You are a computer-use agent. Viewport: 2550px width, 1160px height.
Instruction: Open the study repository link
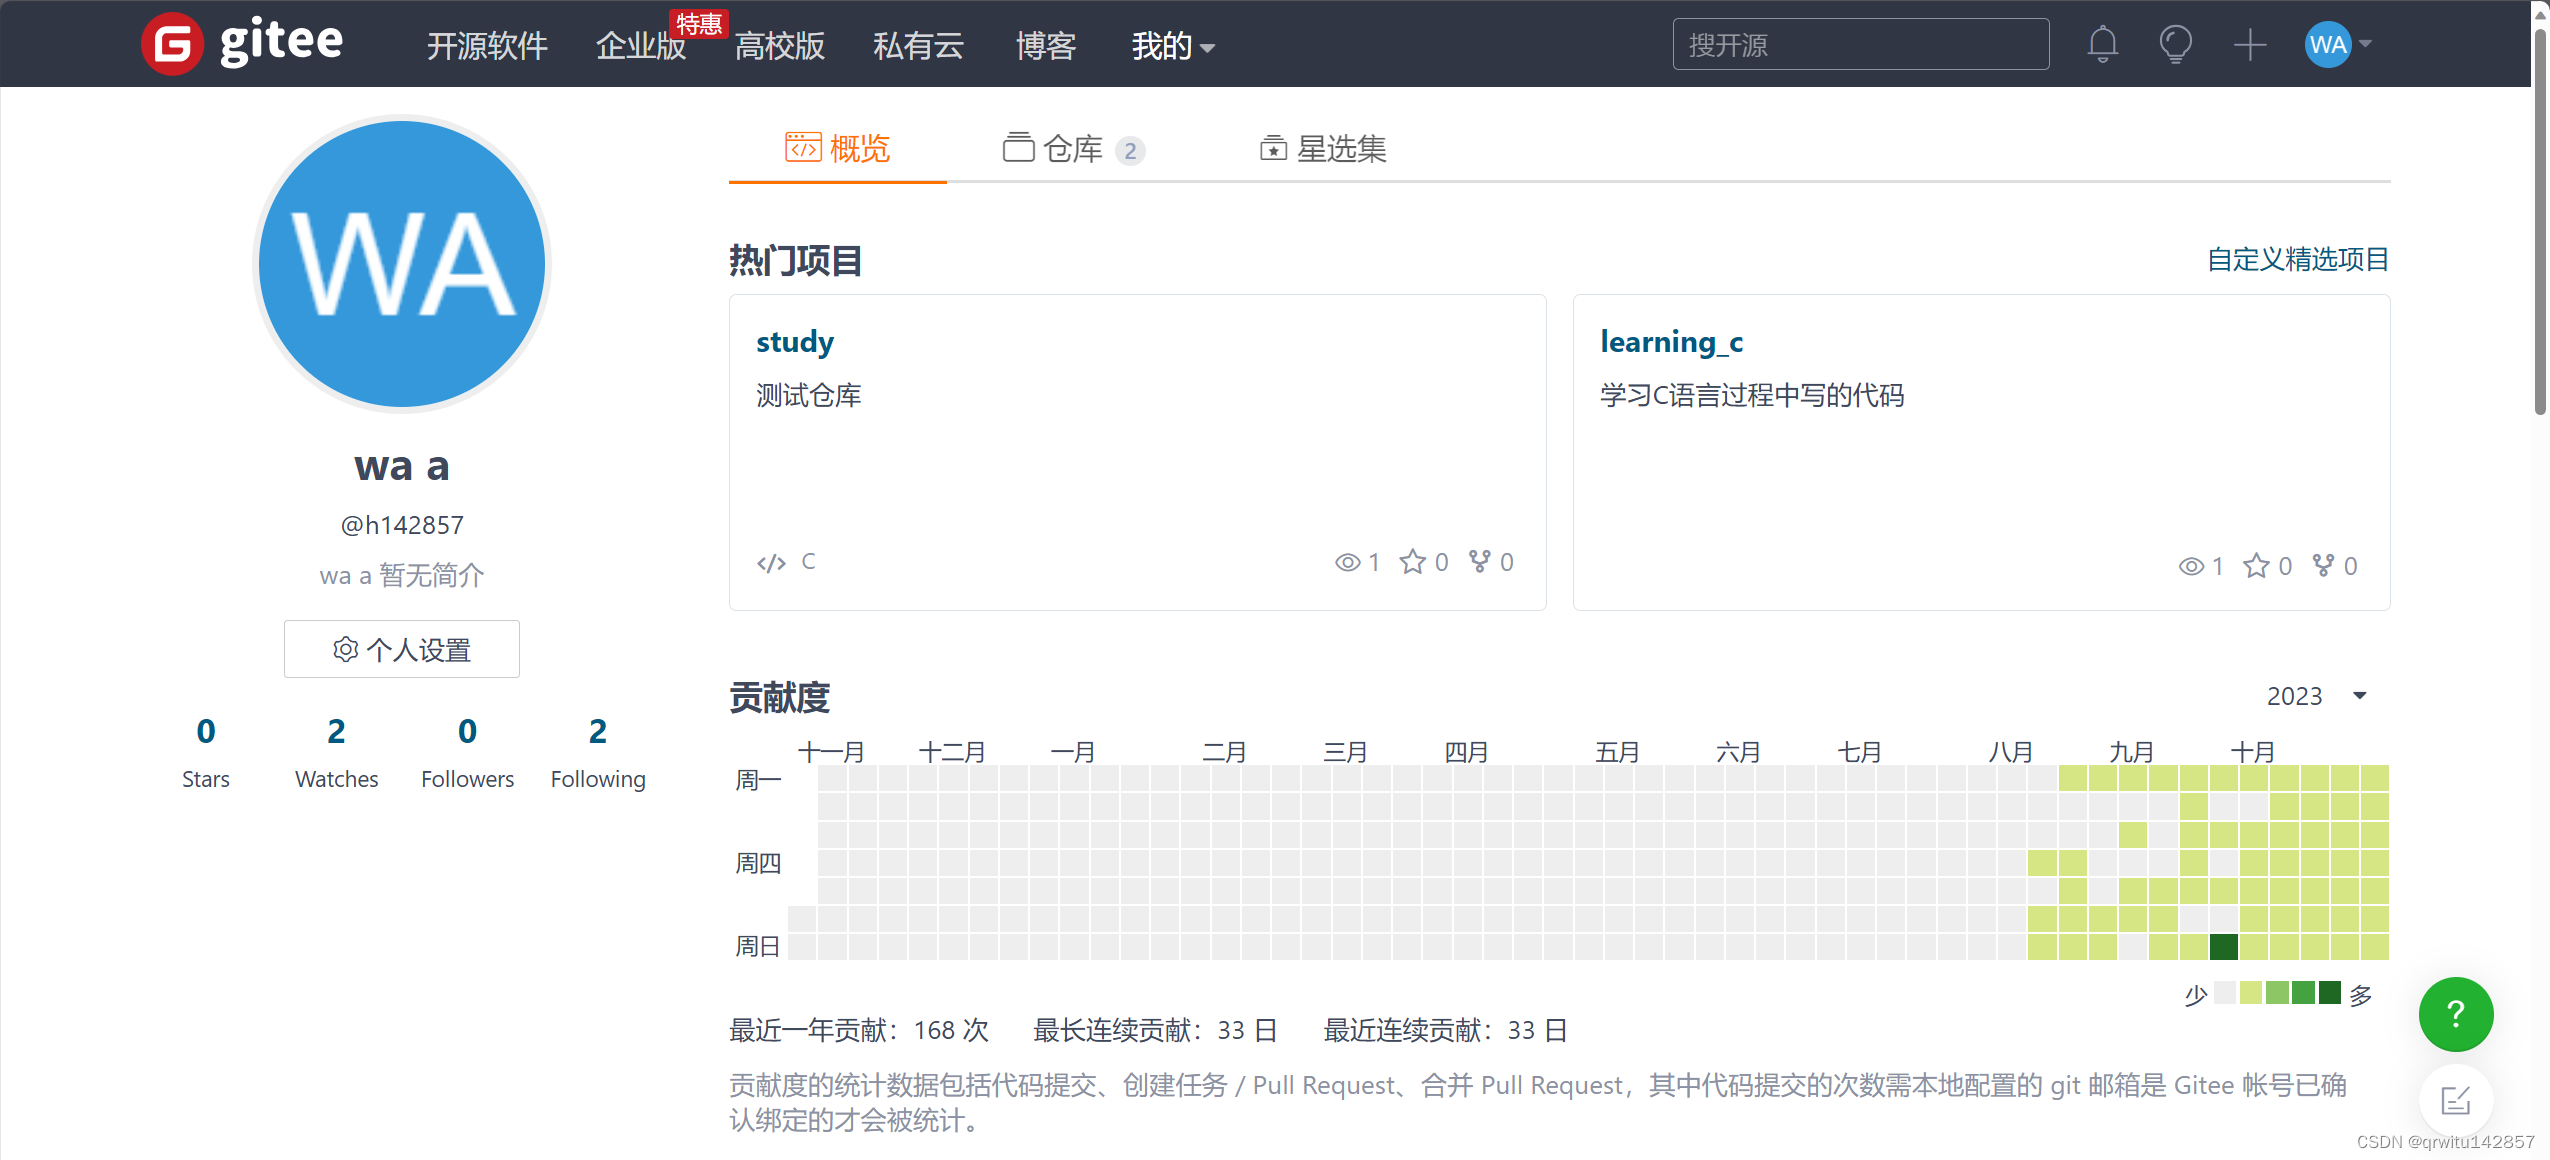click(794, 342)
